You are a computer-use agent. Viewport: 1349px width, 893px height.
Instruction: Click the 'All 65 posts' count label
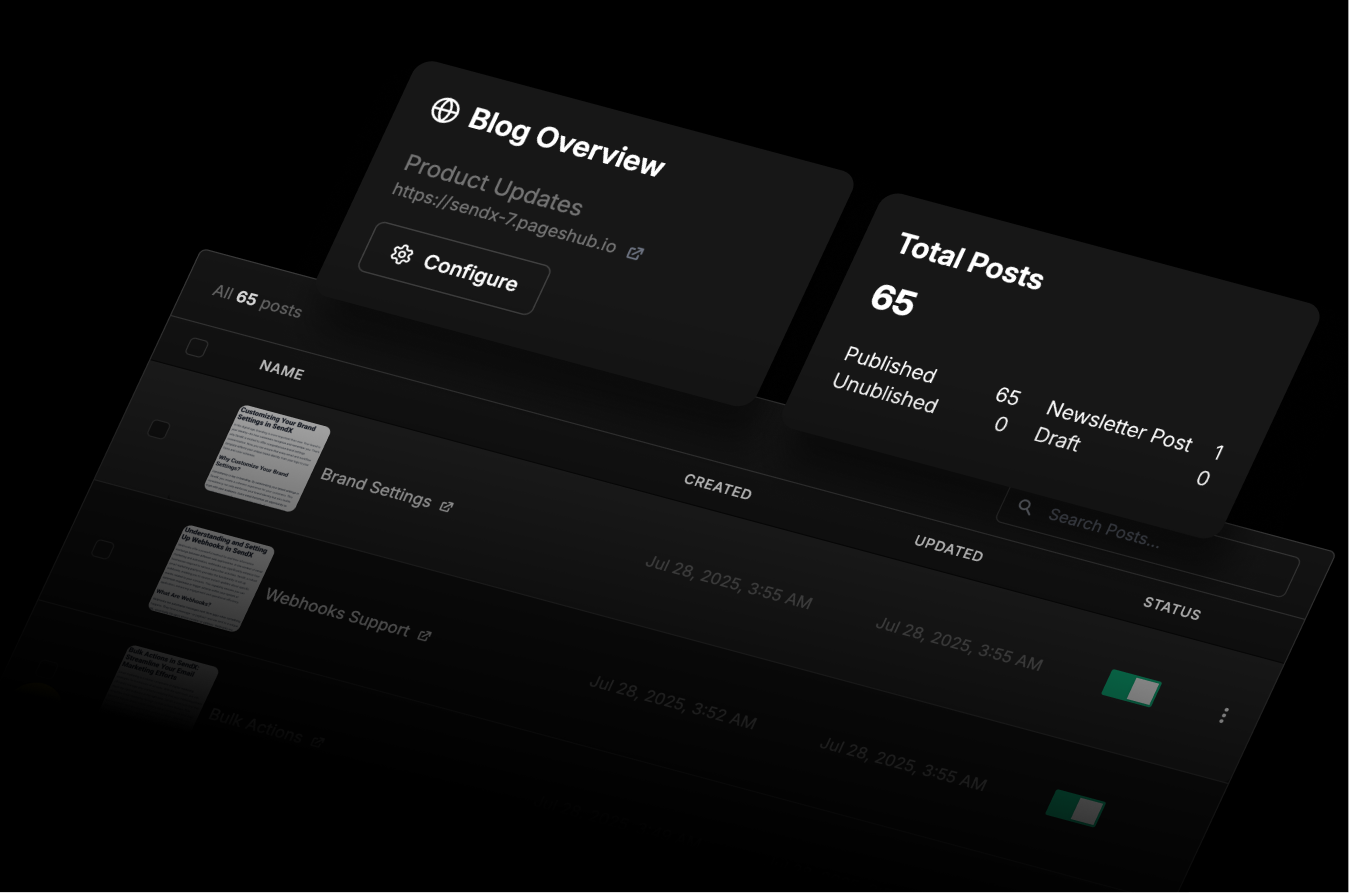click(x=257, y=301)
